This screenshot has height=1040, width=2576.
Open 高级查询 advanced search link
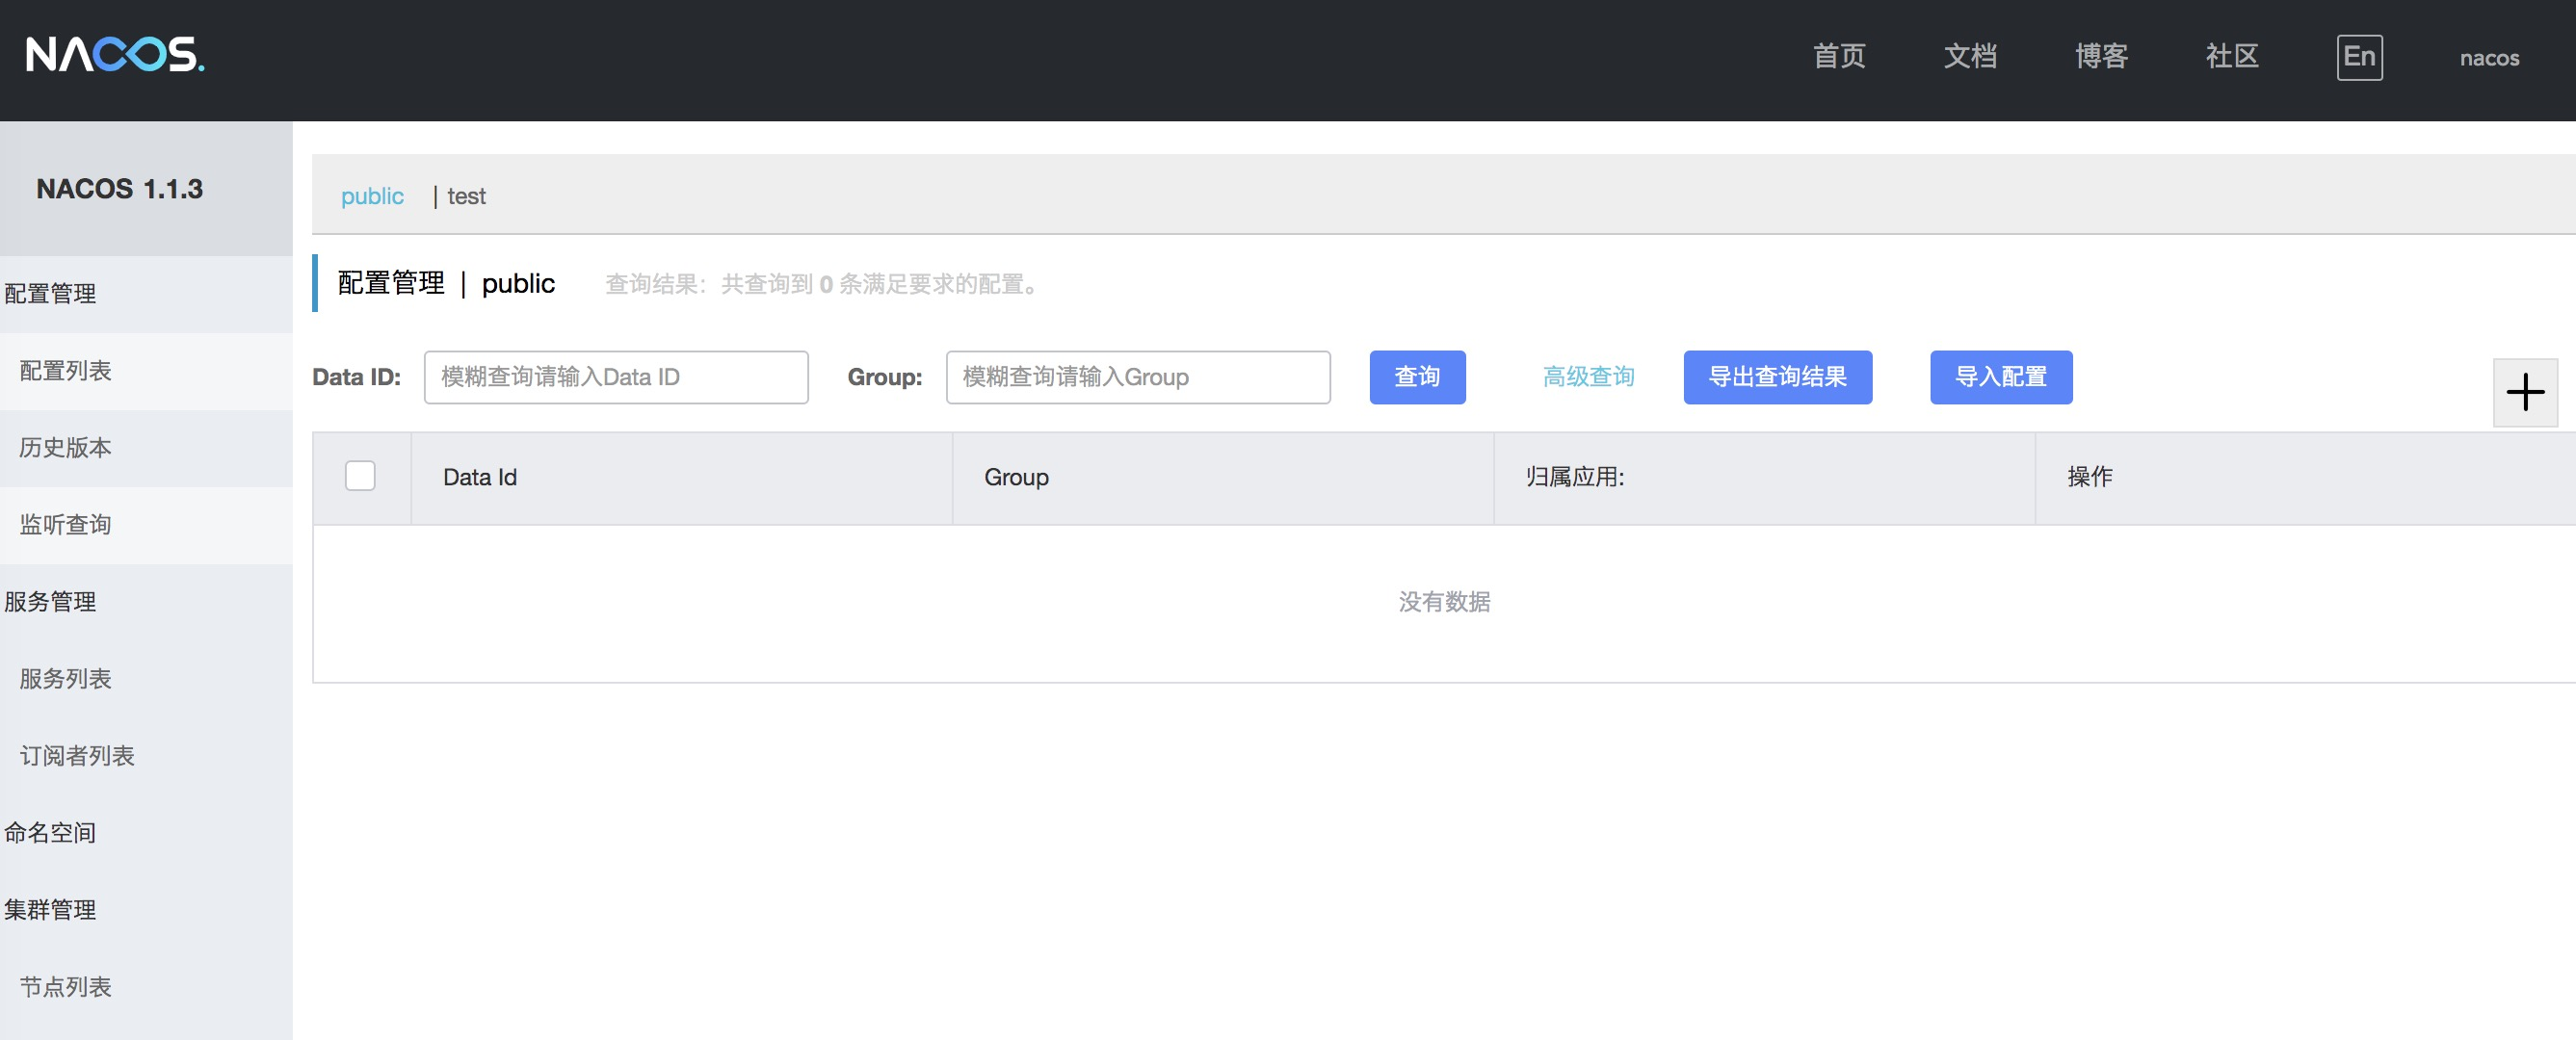(1587, 377)
